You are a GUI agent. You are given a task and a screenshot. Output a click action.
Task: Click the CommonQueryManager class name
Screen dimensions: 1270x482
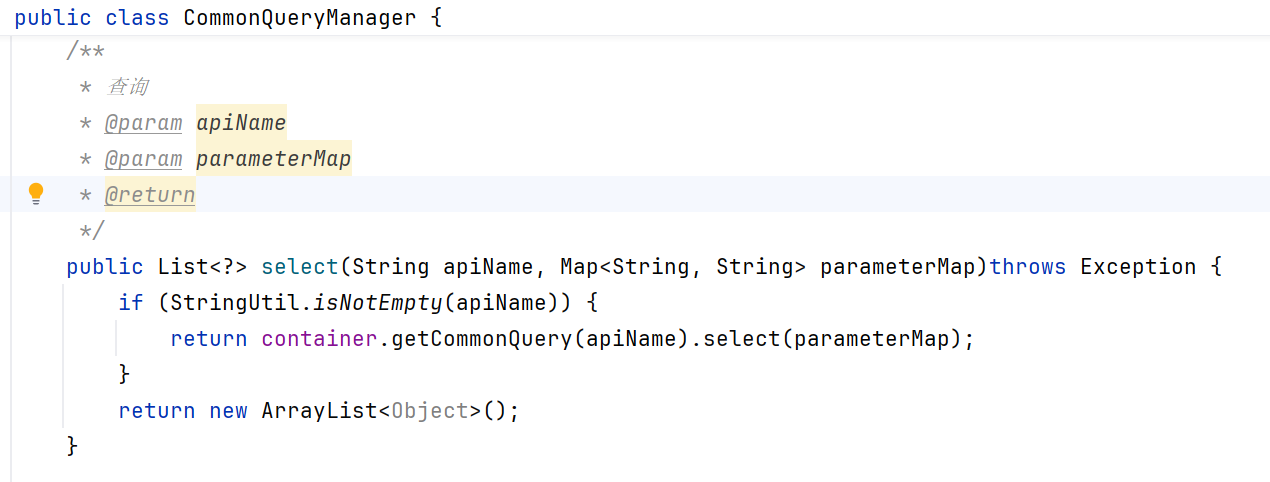(x=300, y=18)
